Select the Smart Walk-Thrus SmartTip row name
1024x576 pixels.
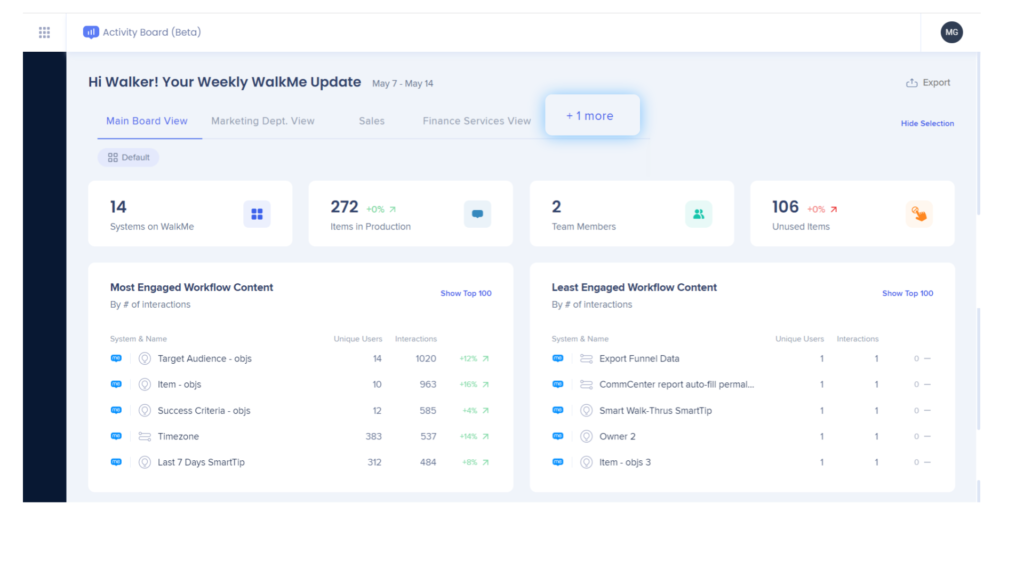point(656,411)
